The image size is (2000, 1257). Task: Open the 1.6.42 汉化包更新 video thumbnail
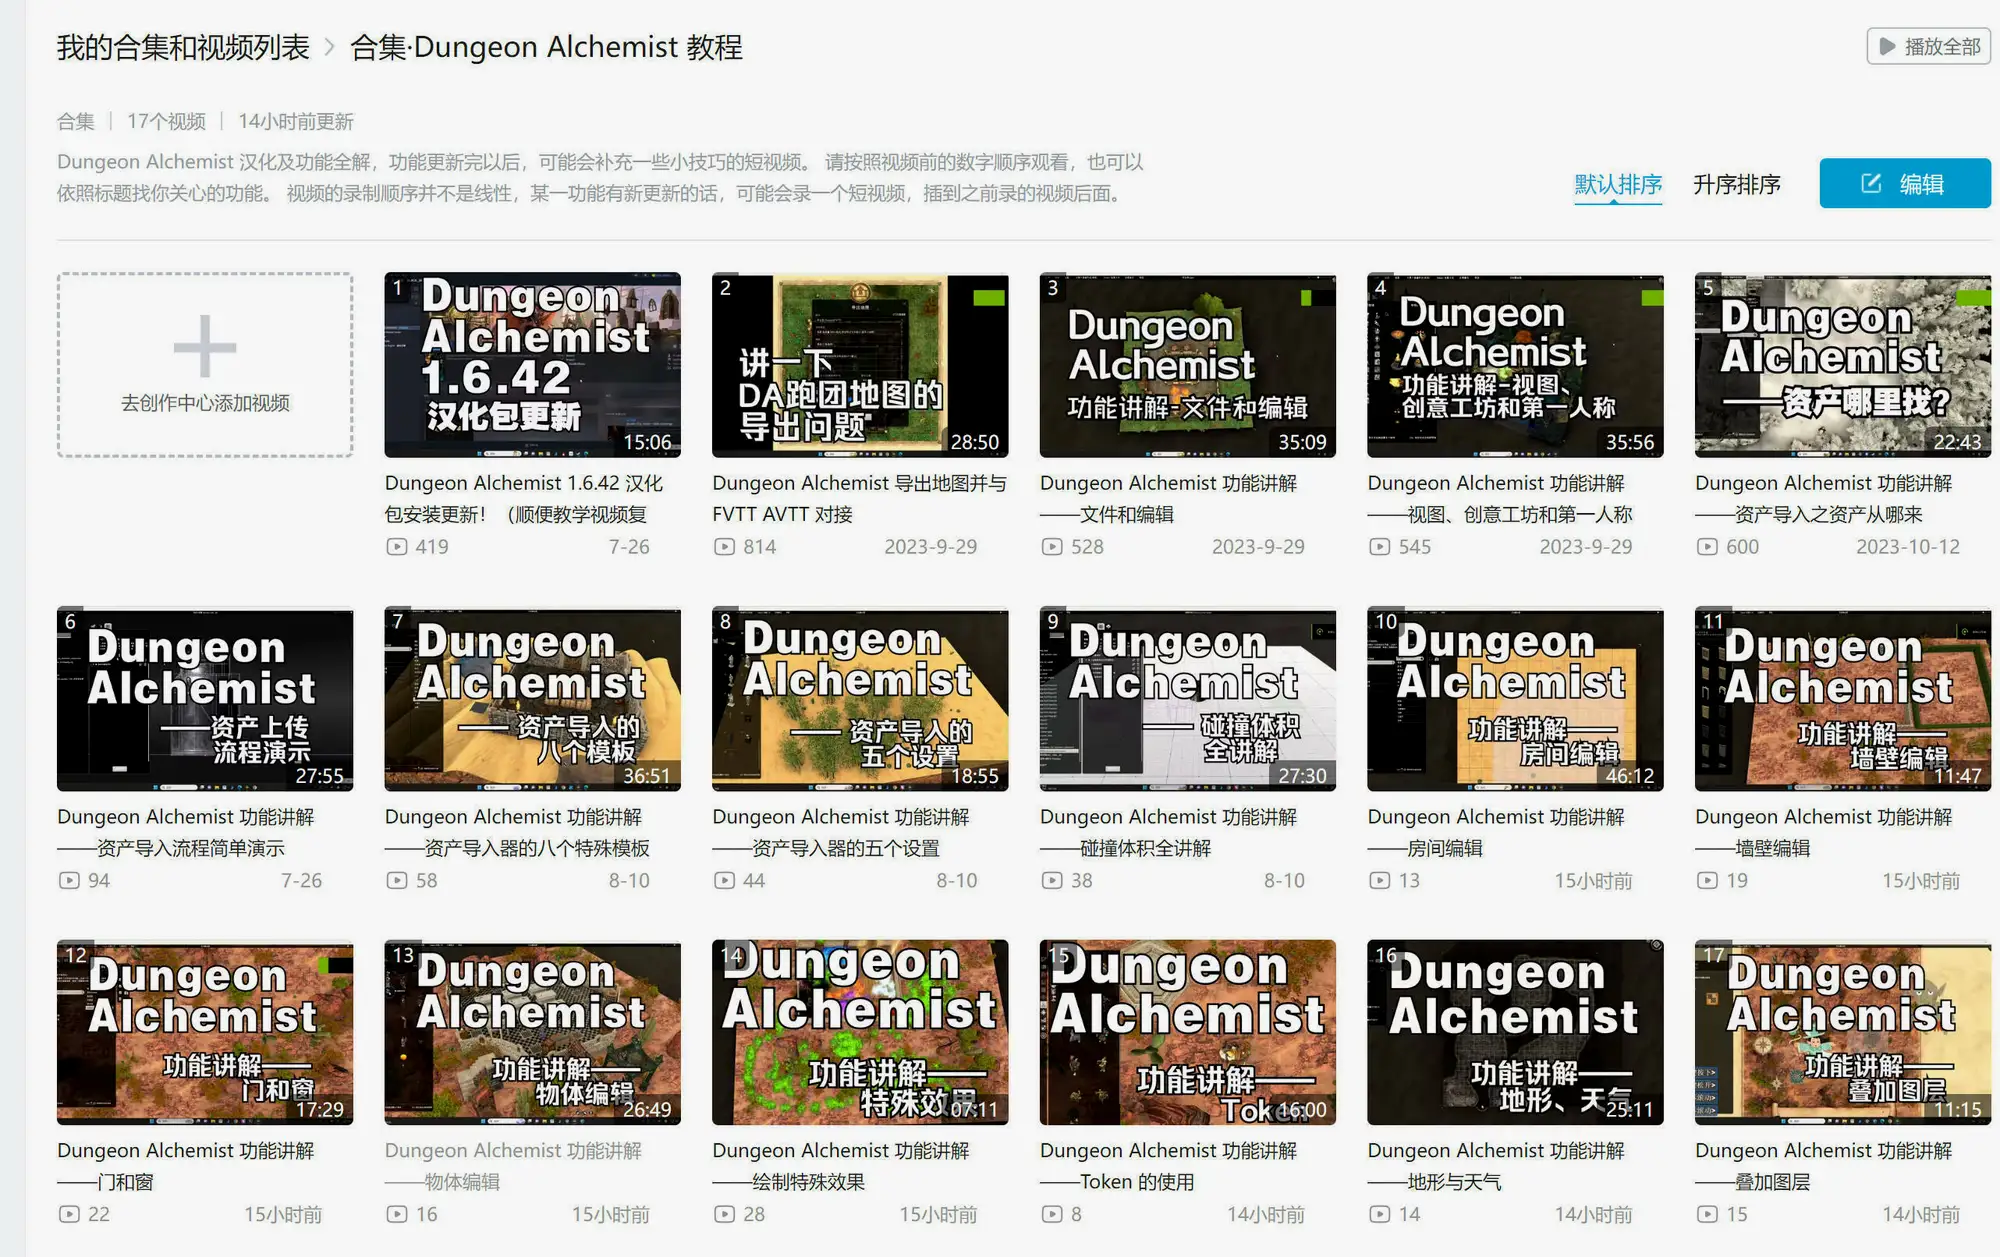[x=532, y=365]
